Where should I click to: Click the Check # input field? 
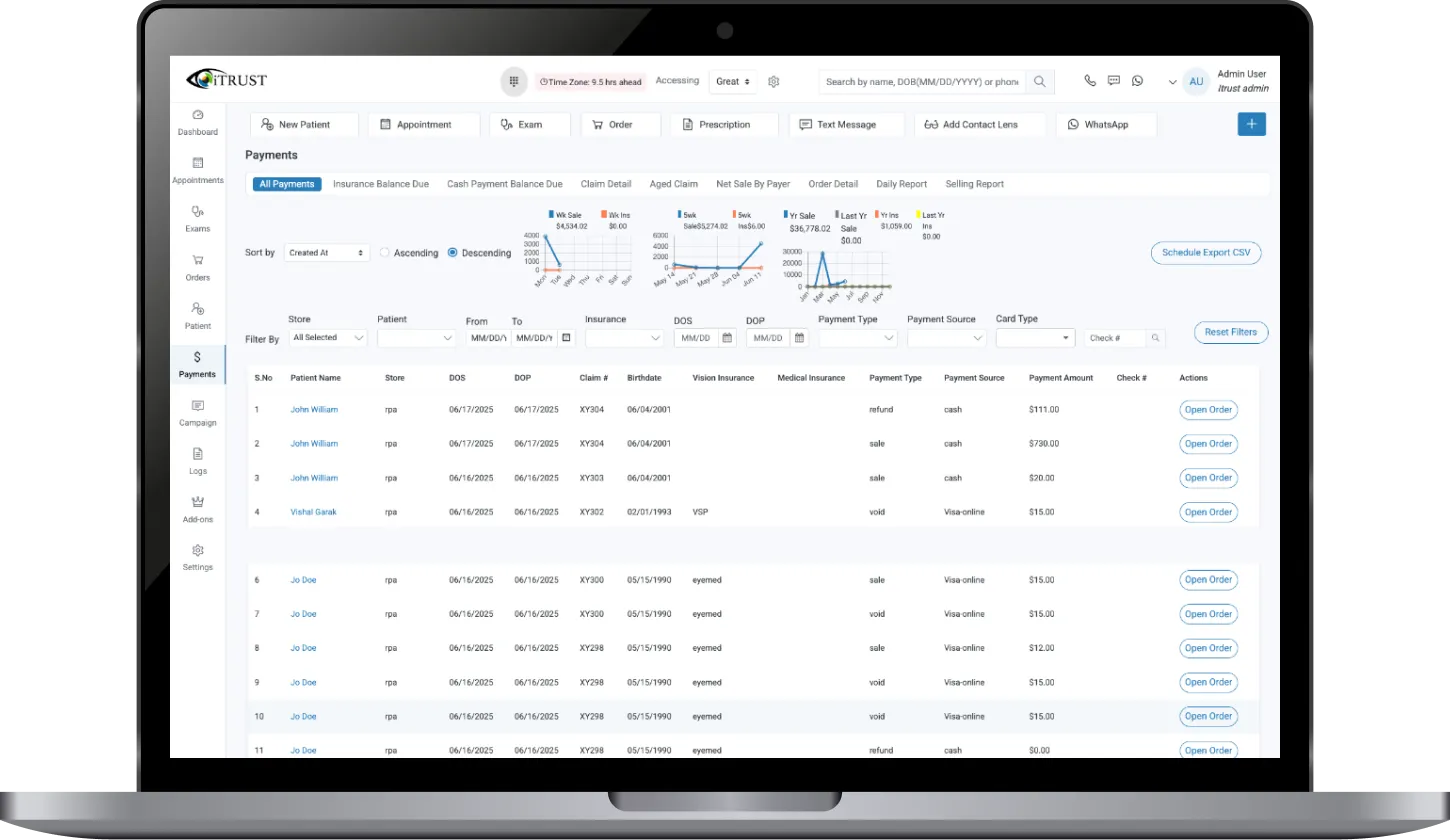(x=1115, y=338)
